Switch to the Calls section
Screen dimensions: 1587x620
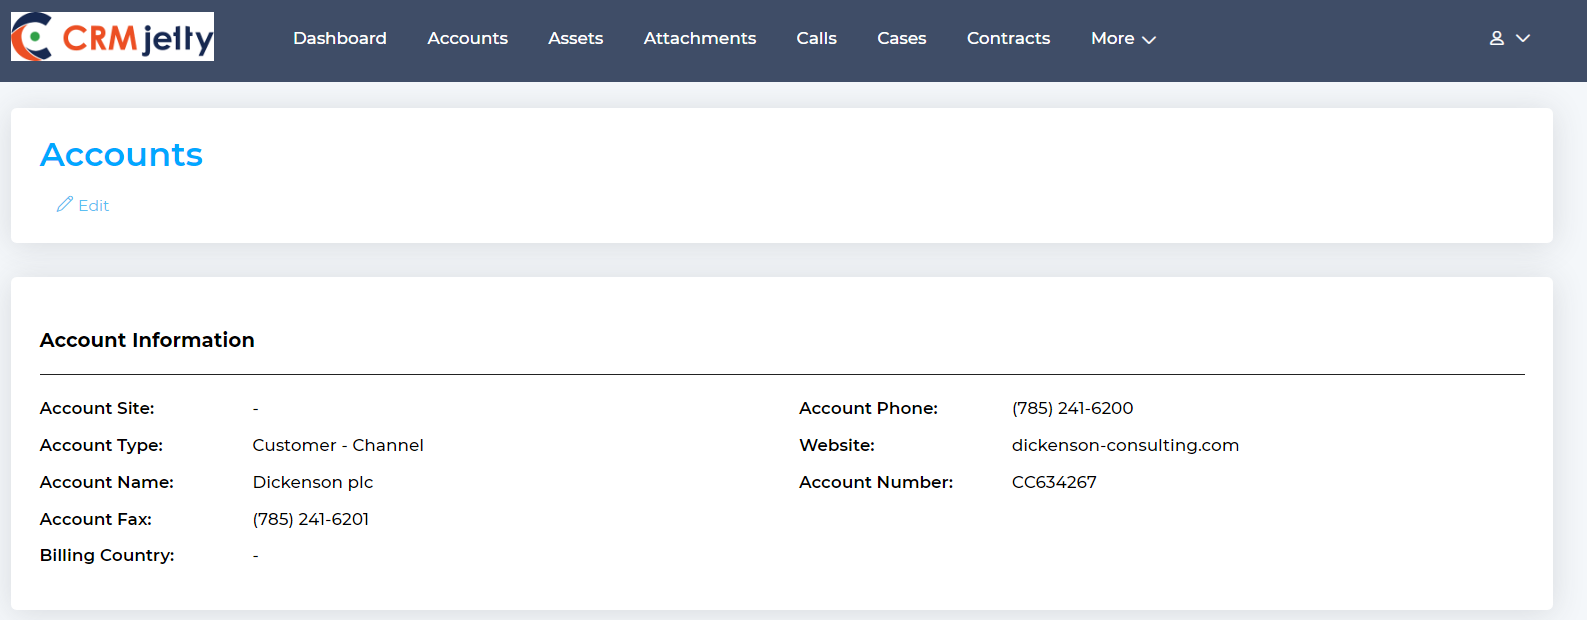tap(816, 38)
